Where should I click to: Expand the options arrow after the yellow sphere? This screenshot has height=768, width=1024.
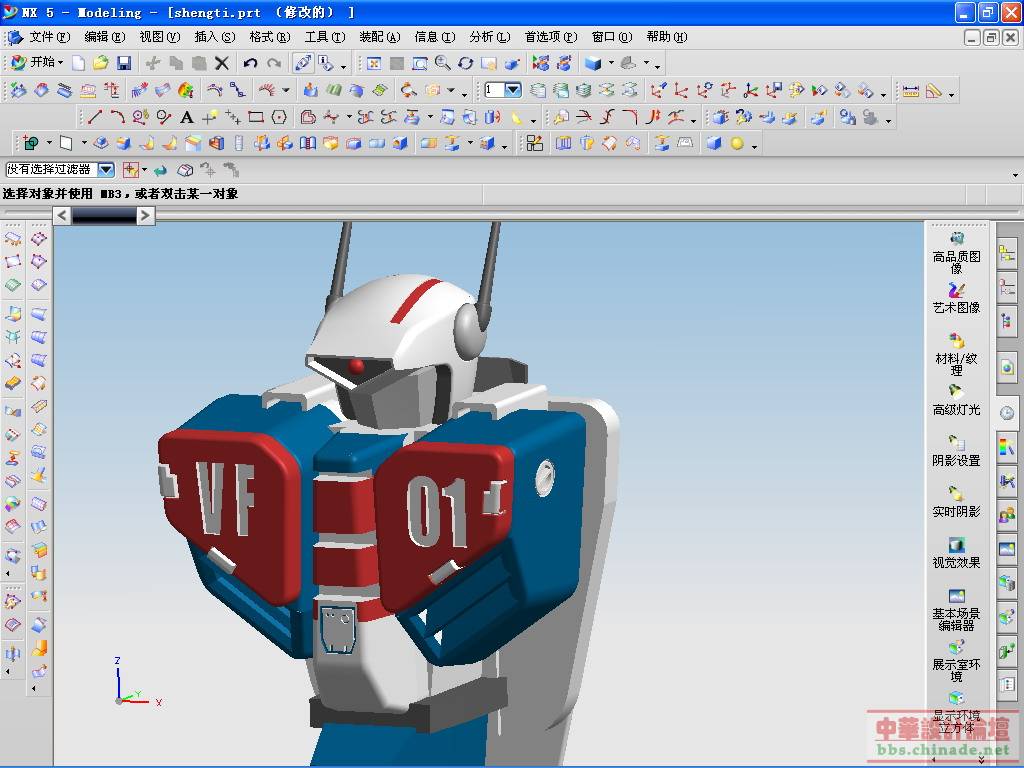(754, 146)
